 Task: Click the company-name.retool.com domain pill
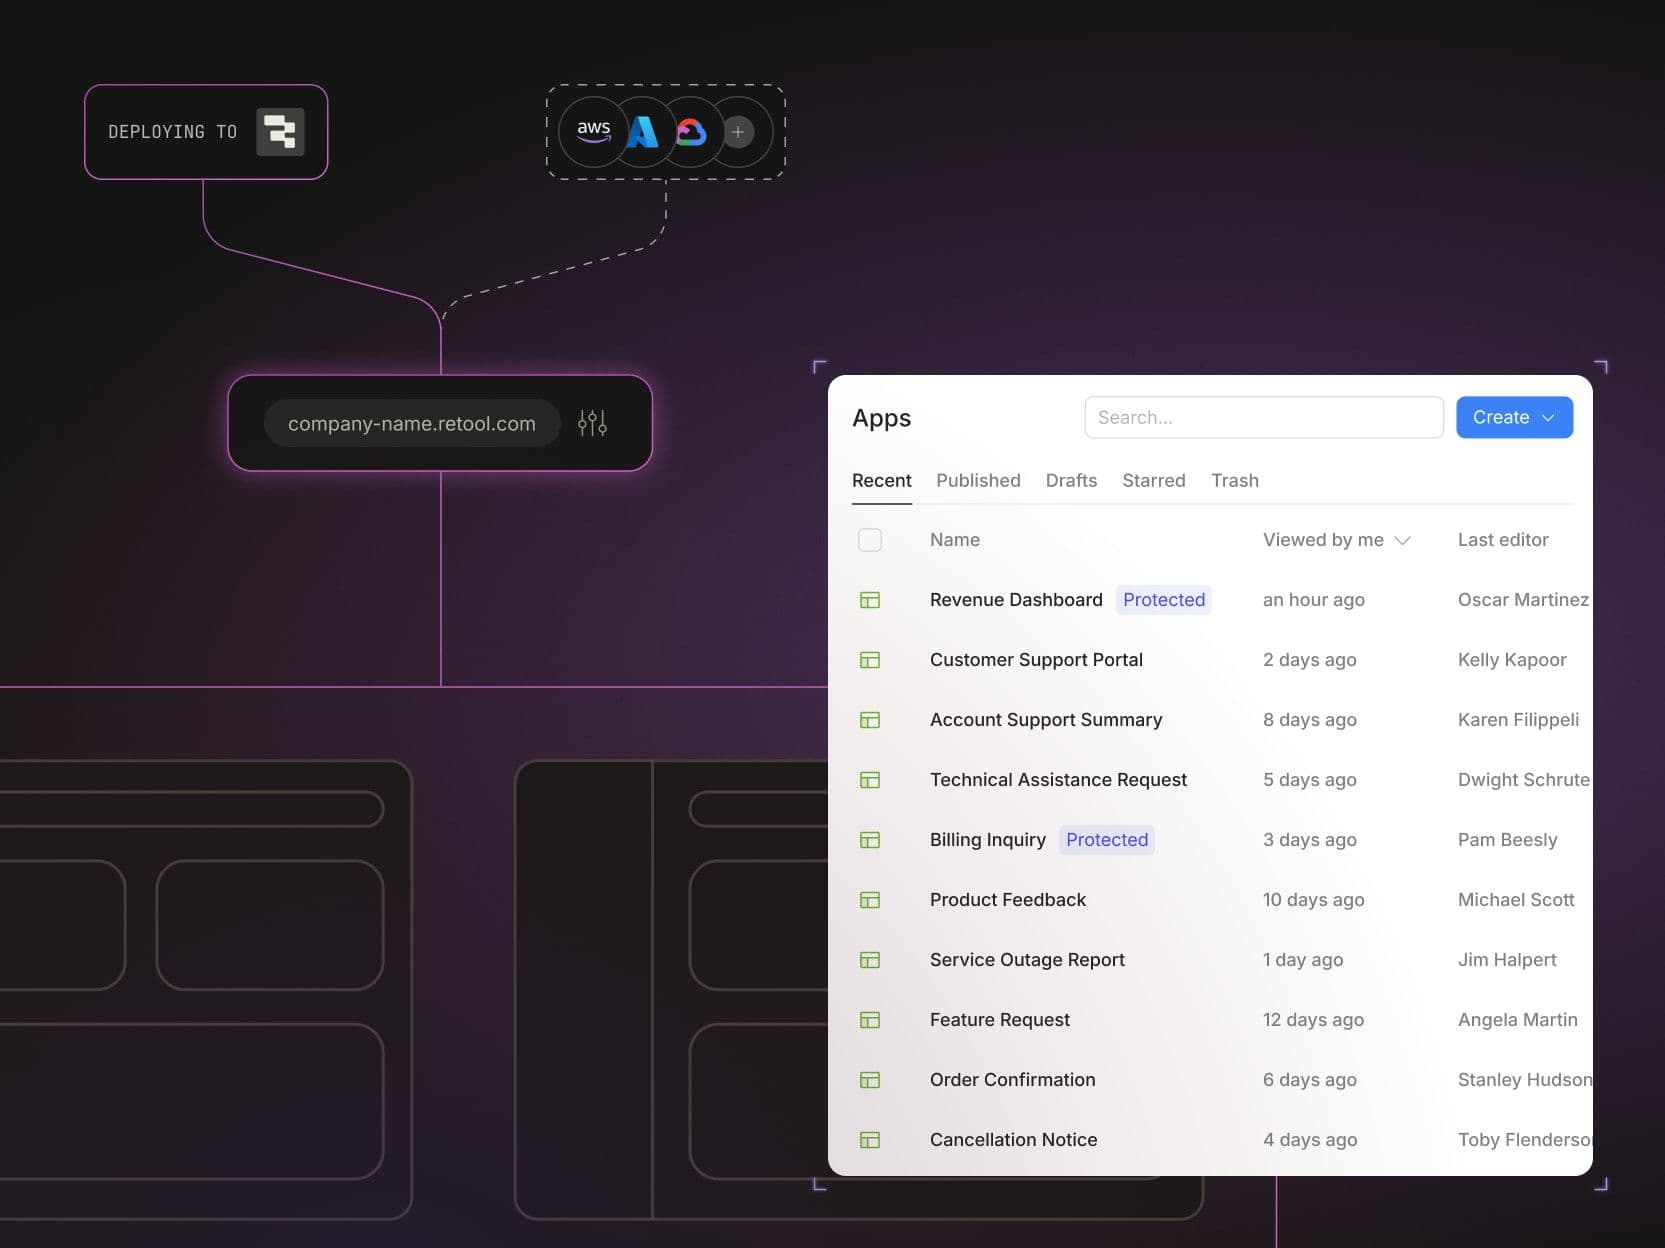[412, 423]
